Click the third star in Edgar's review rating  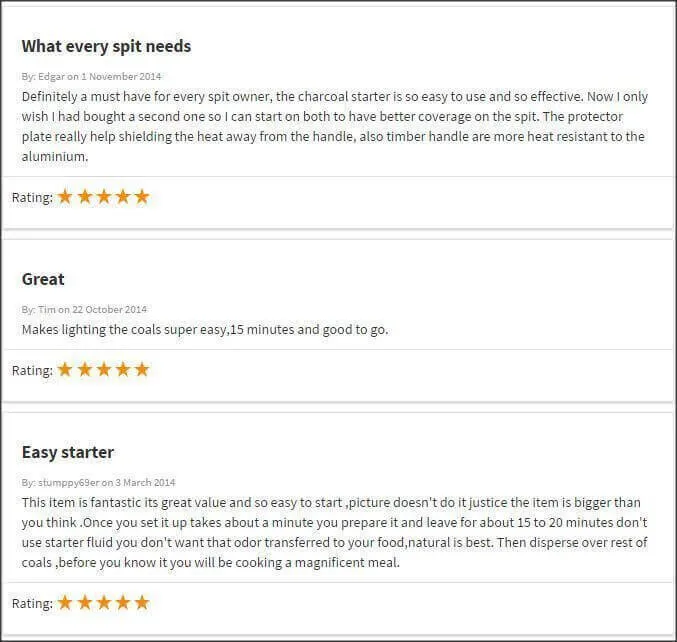[104, 197]
